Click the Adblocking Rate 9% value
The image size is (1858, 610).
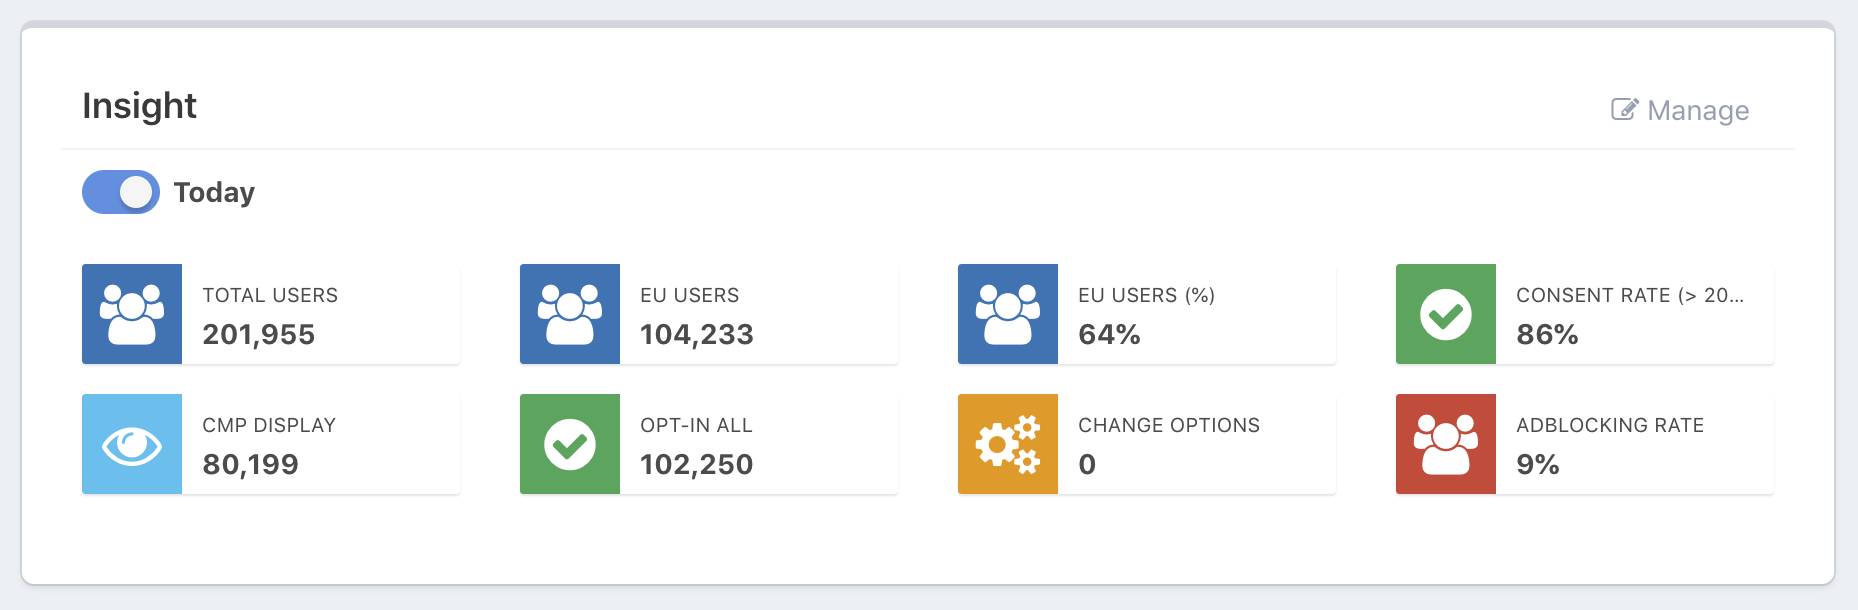click(x=1538, y=464)
